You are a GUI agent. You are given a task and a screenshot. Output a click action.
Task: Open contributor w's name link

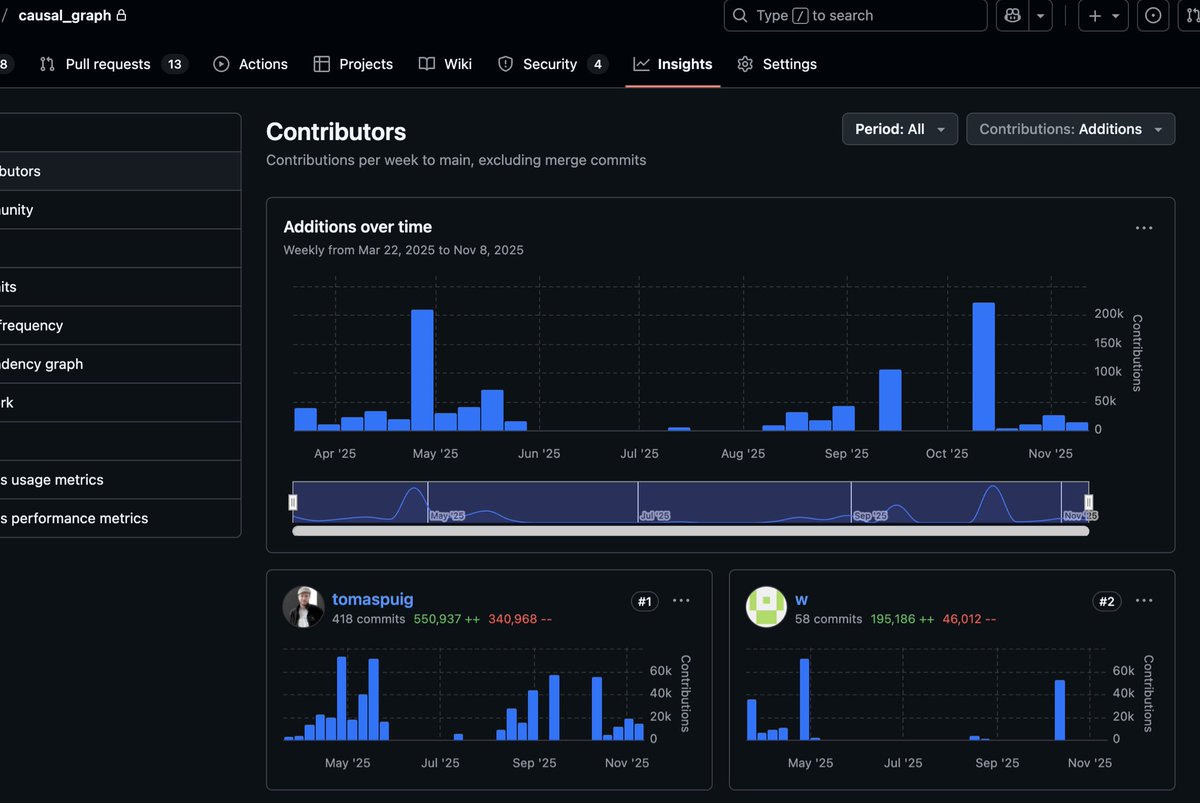801,599
